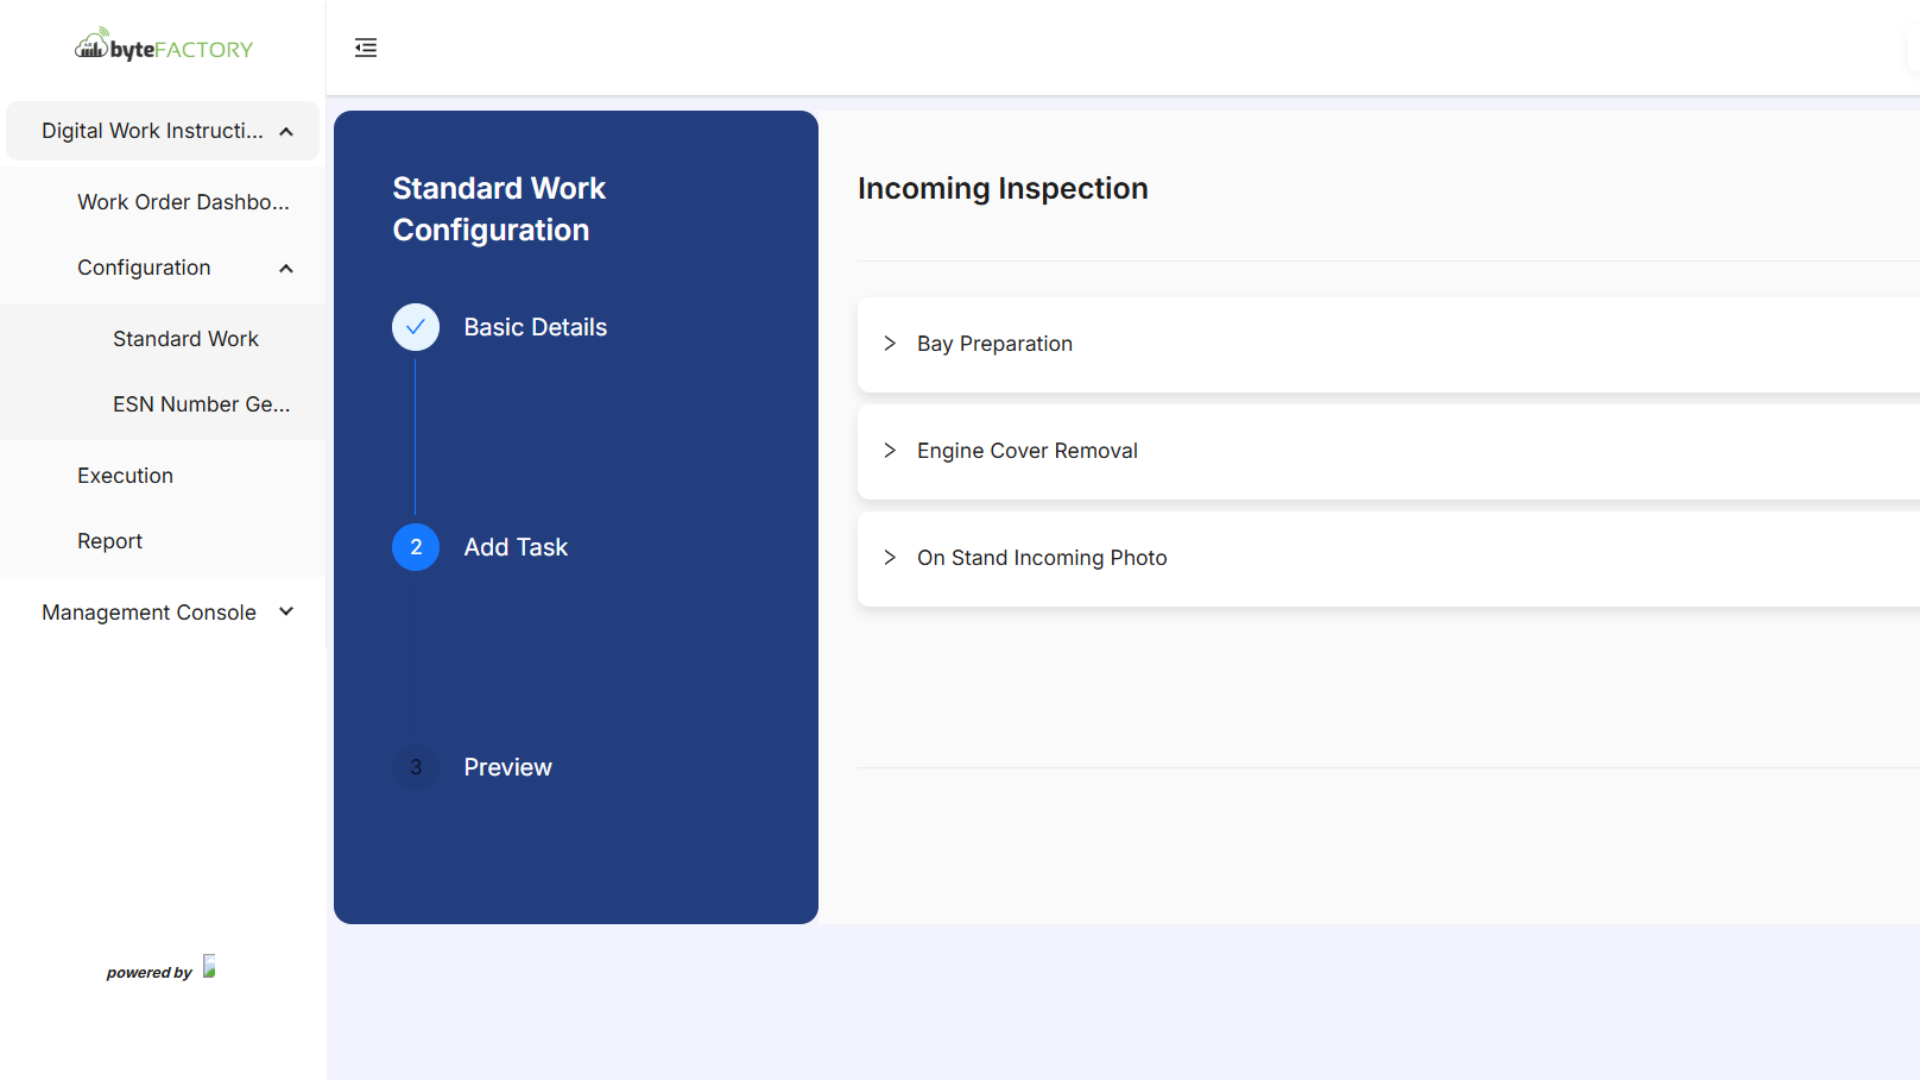
Task: Select the step 2 Add Task circle
Action: 416,547
